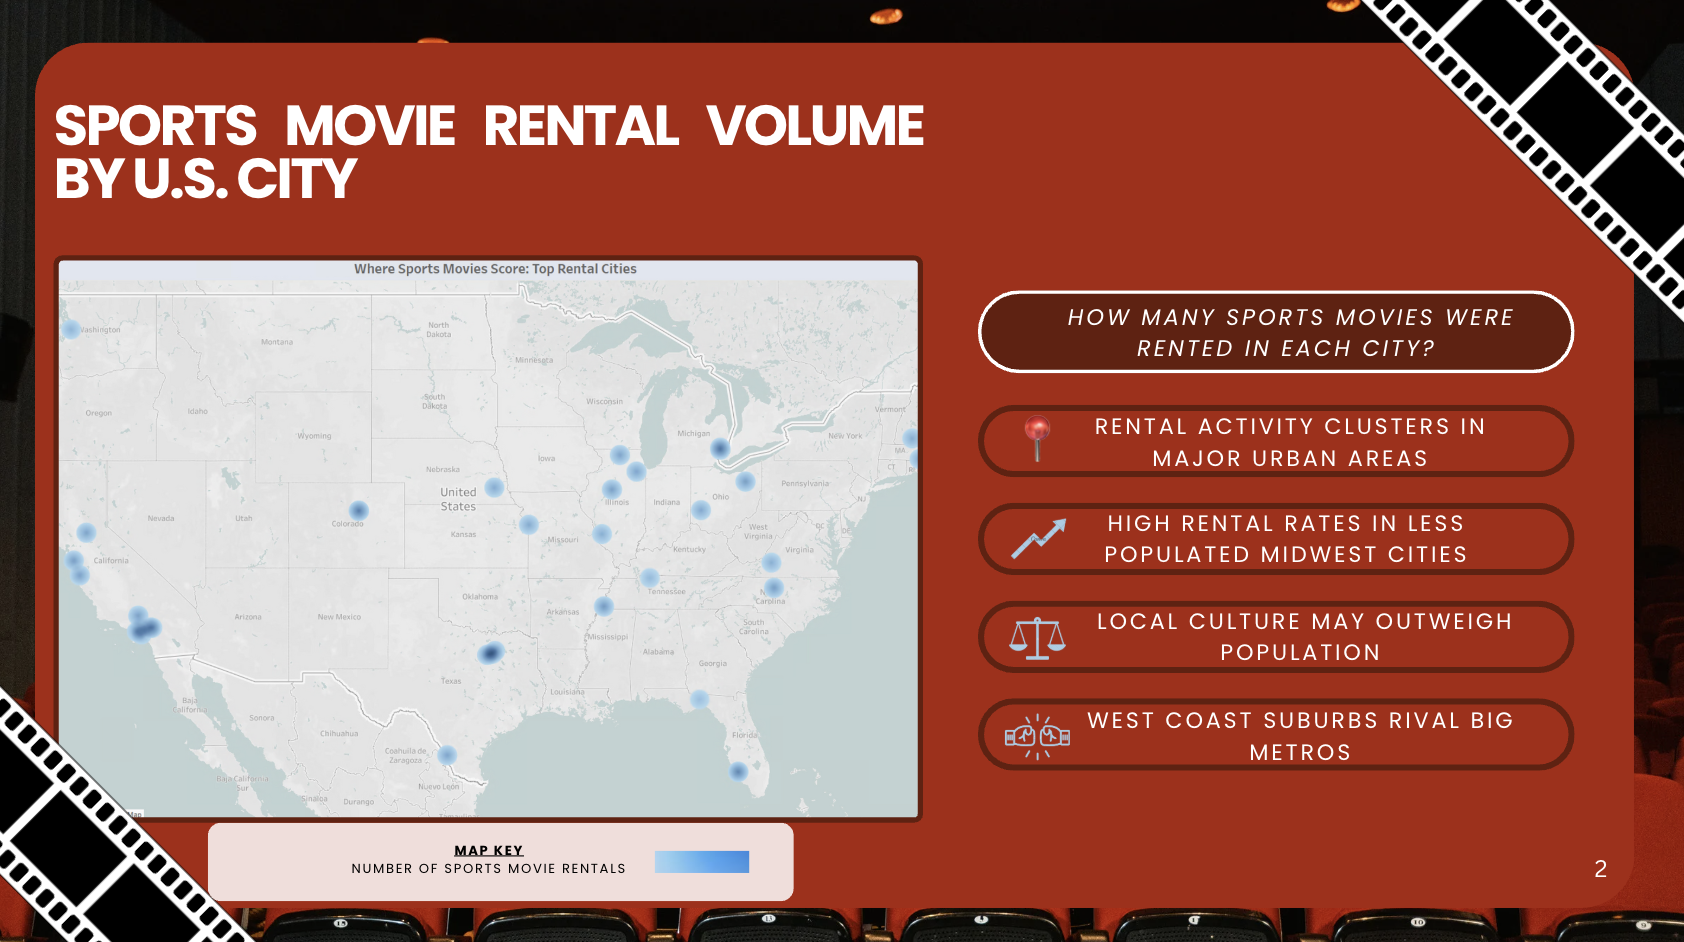The height and width of the screenshot is (942, 1684).
Task: Select 'High rental rates in less populated Midwest cities'
Action: [x=1276, y=538]
